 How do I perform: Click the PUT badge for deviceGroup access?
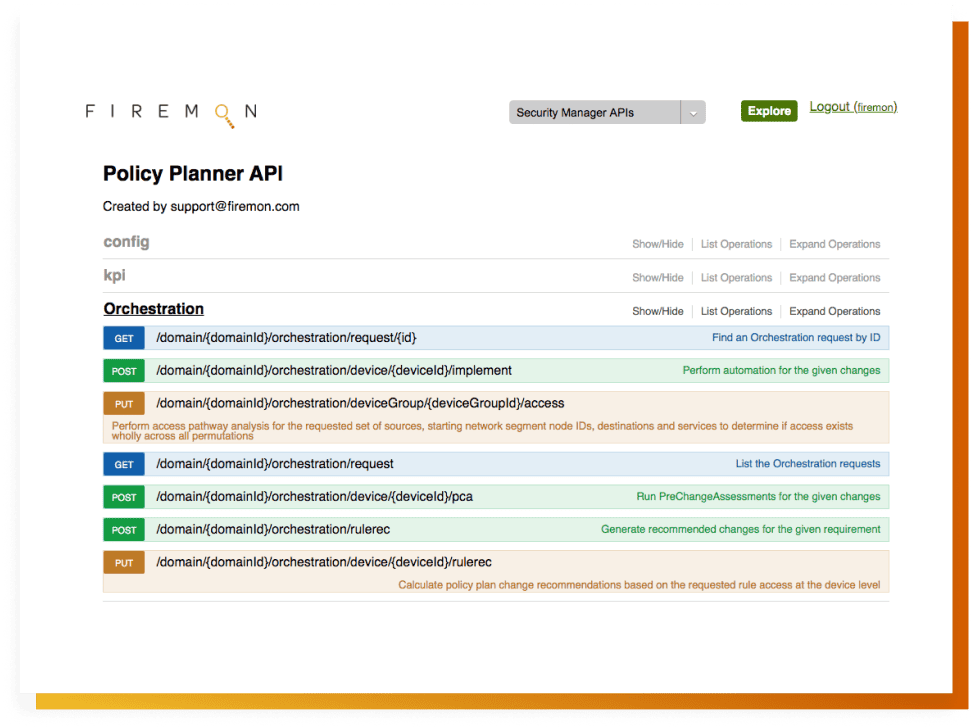pos(124,404)
